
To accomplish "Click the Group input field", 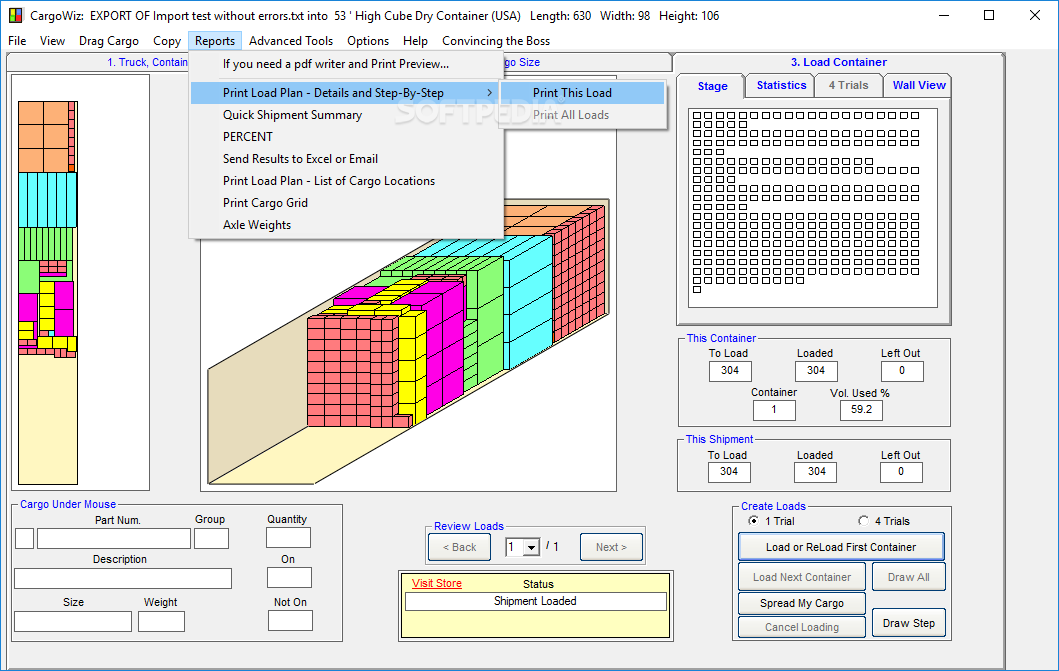I will click(211, 539).
